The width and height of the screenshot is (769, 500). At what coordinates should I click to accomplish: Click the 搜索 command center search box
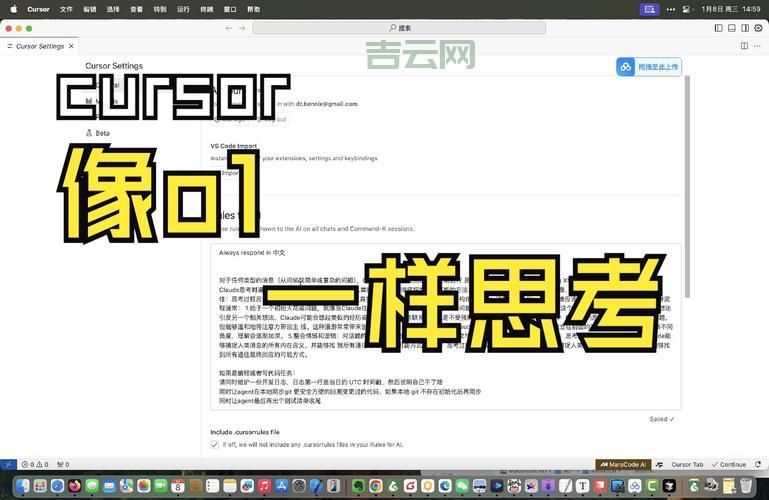point(399,28)
